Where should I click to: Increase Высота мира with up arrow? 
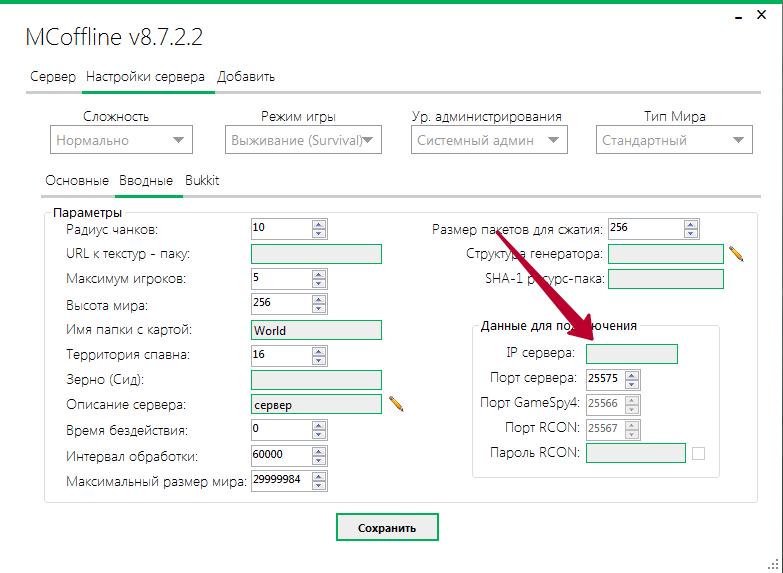point(319,299)
